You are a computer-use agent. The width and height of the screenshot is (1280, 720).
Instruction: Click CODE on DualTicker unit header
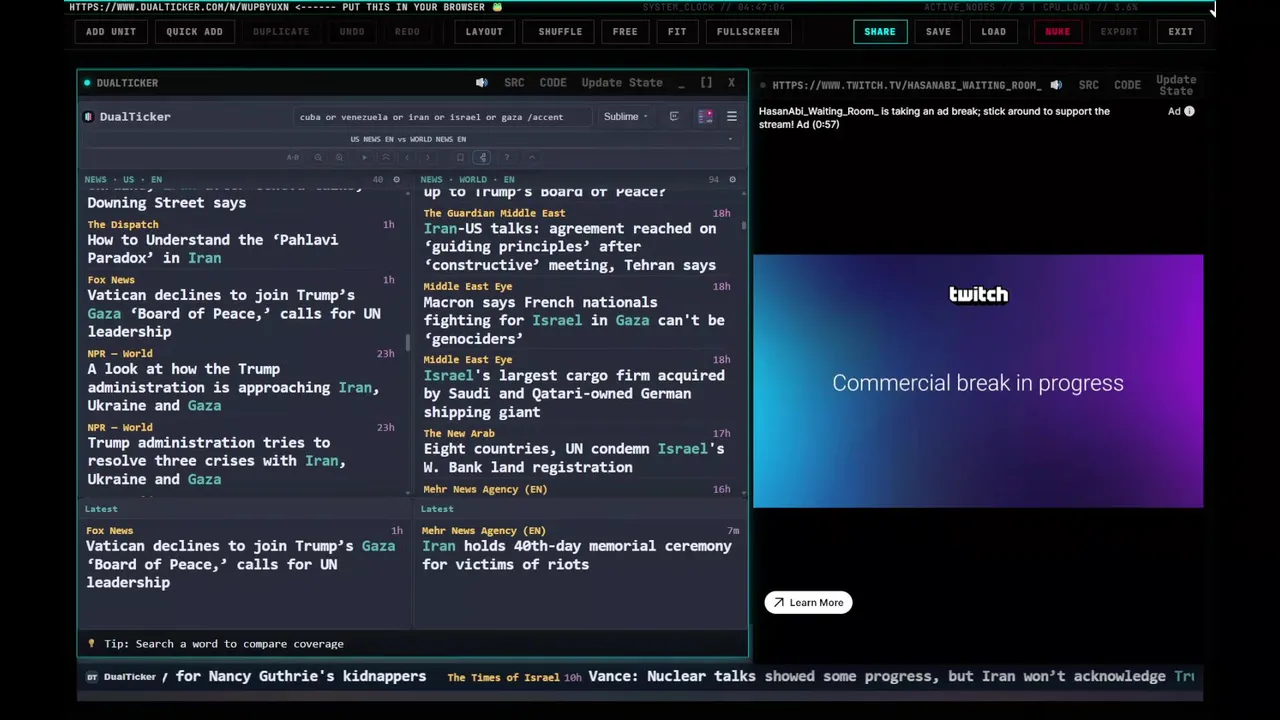pos(553,83)
